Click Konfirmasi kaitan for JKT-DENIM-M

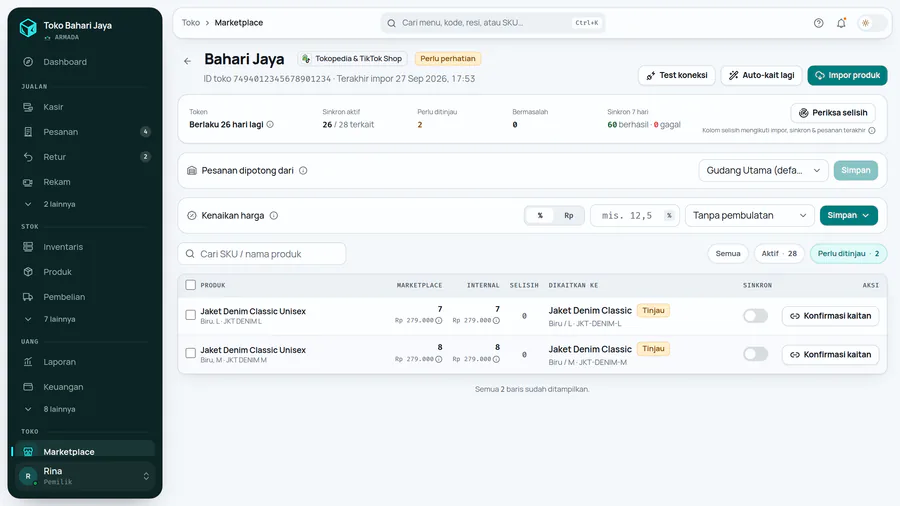coord(831,355)
